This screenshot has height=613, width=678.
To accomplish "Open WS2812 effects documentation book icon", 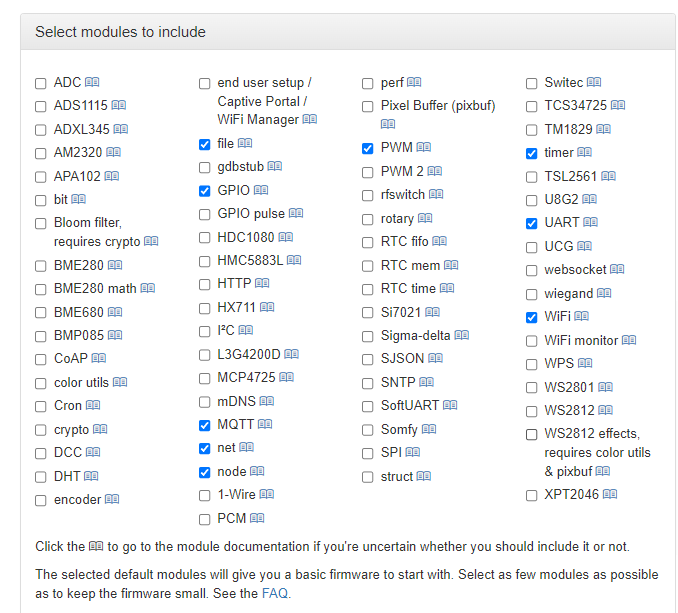I will pos(602,471).
